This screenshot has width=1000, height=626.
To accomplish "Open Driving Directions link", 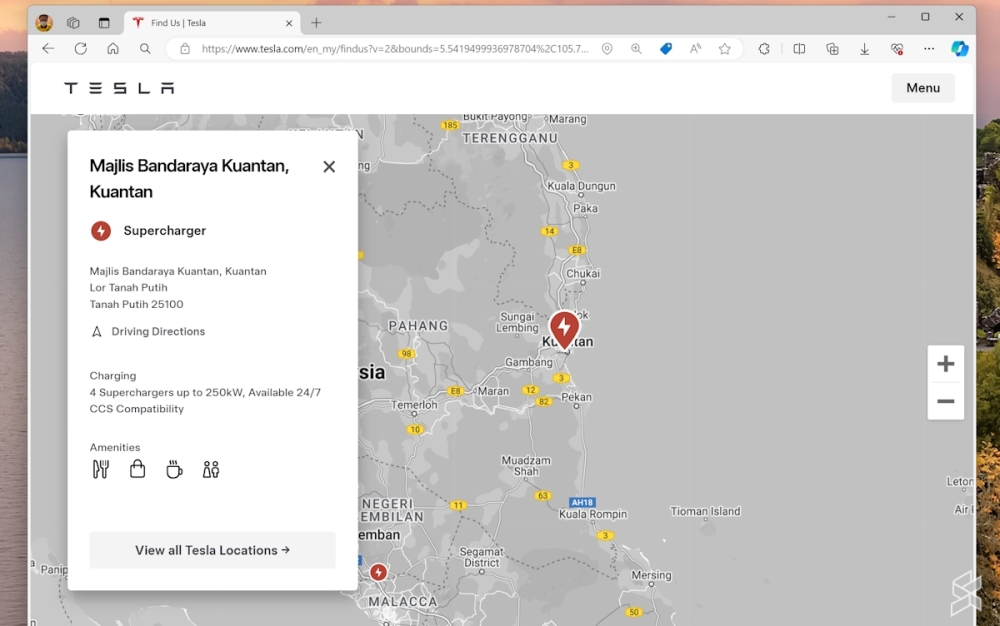I will [x=158, y=331].
